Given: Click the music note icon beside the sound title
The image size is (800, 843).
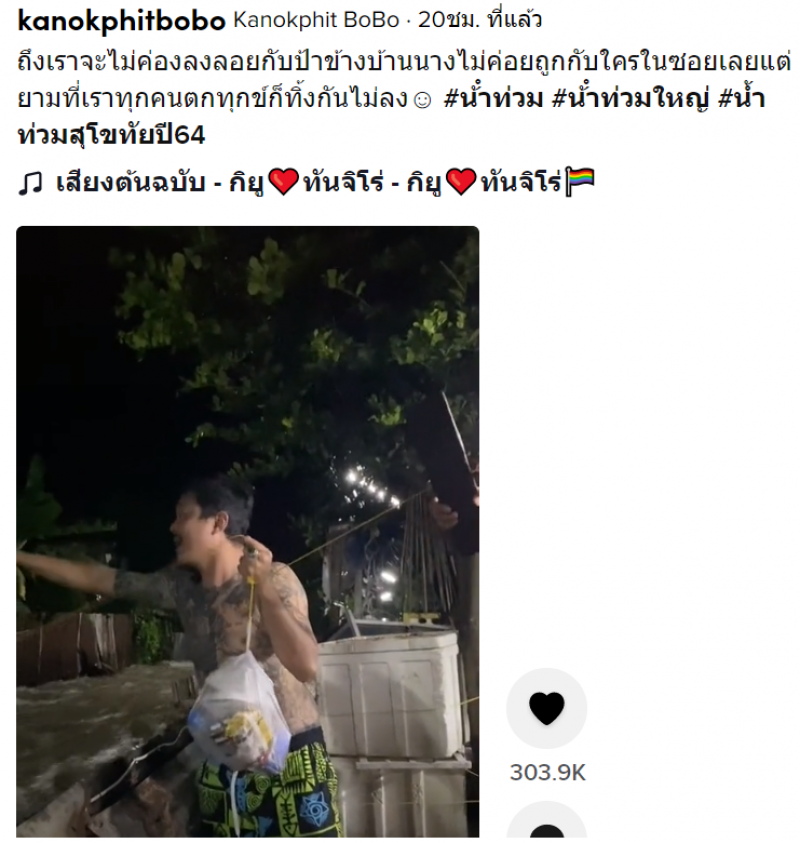Looking at the screenshot, I should 30,182.
